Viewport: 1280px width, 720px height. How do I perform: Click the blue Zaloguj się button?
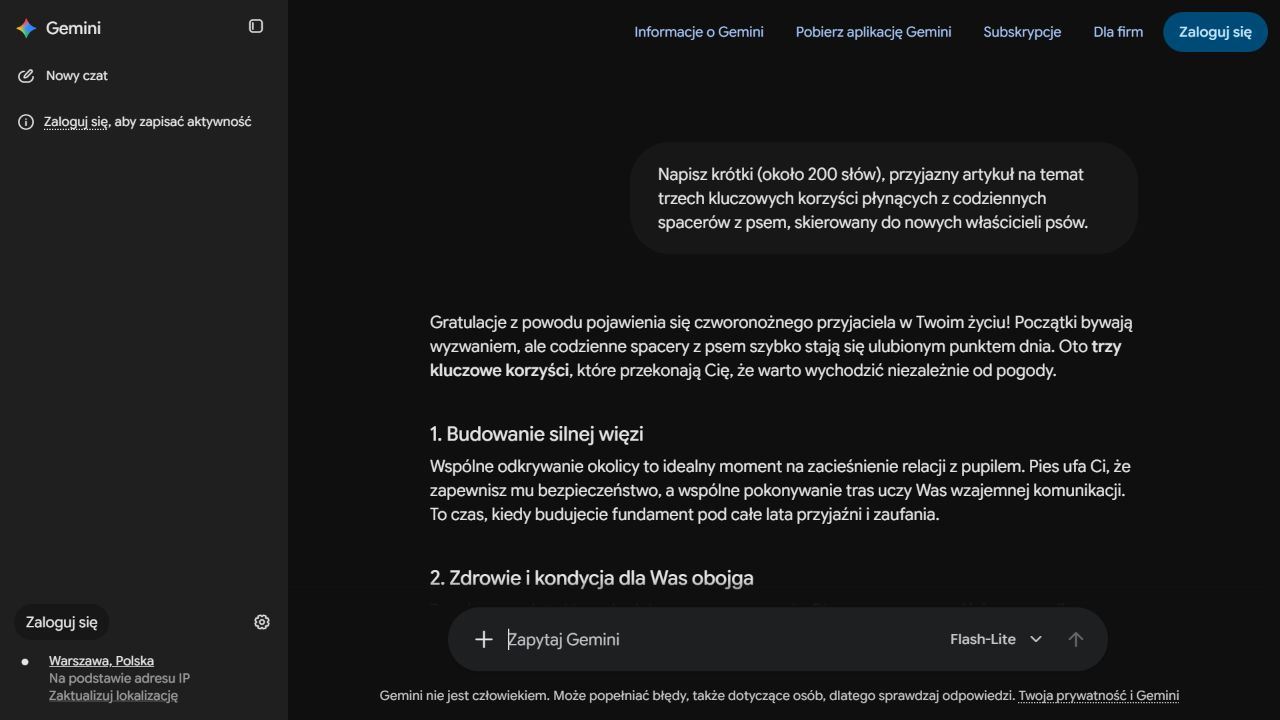point(1215,32)
